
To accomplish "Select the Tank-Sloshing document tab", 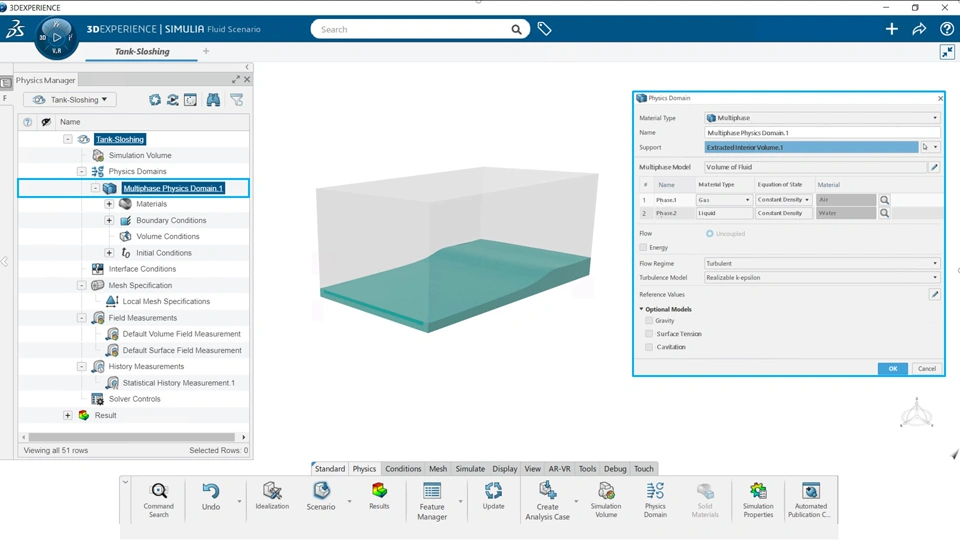I will [x=142, y=51].
